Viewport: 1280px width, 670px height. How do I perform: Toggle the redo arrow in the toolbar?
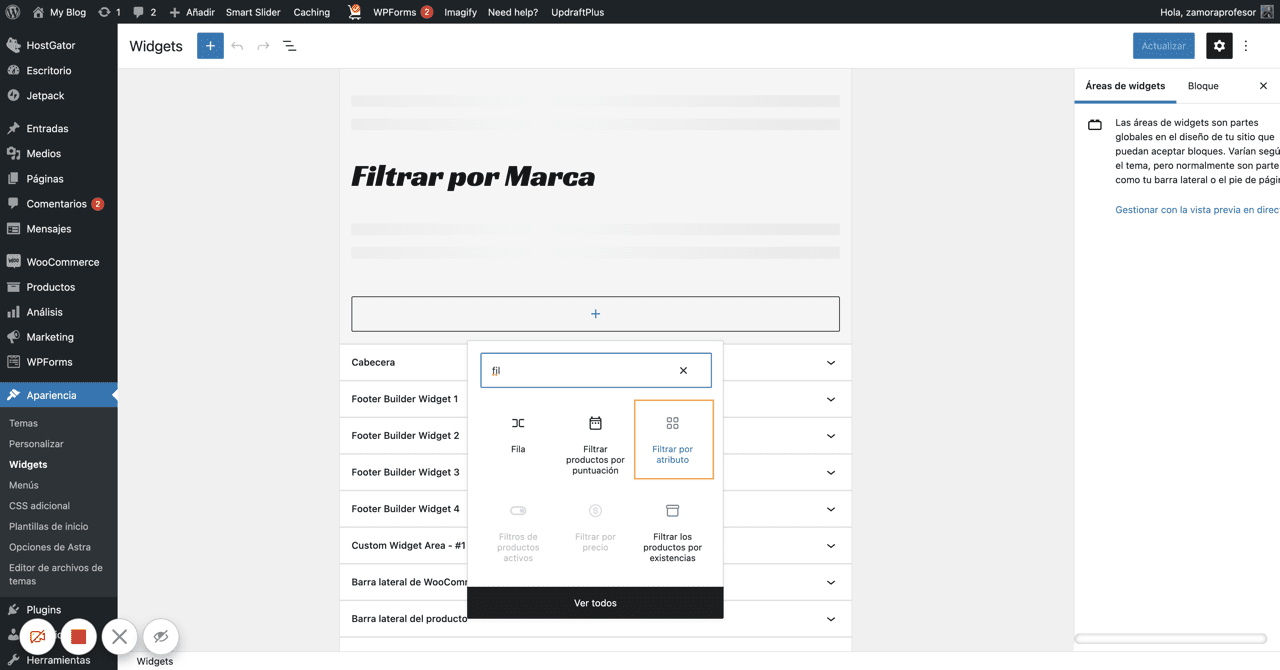point(262,45)
